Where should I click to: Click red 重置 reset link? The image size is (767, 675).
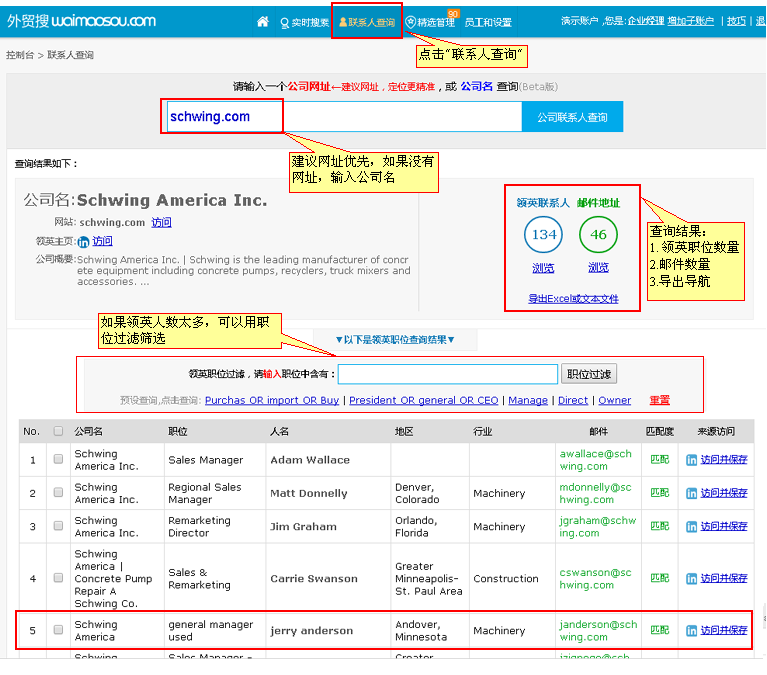(x=659, y=400)
